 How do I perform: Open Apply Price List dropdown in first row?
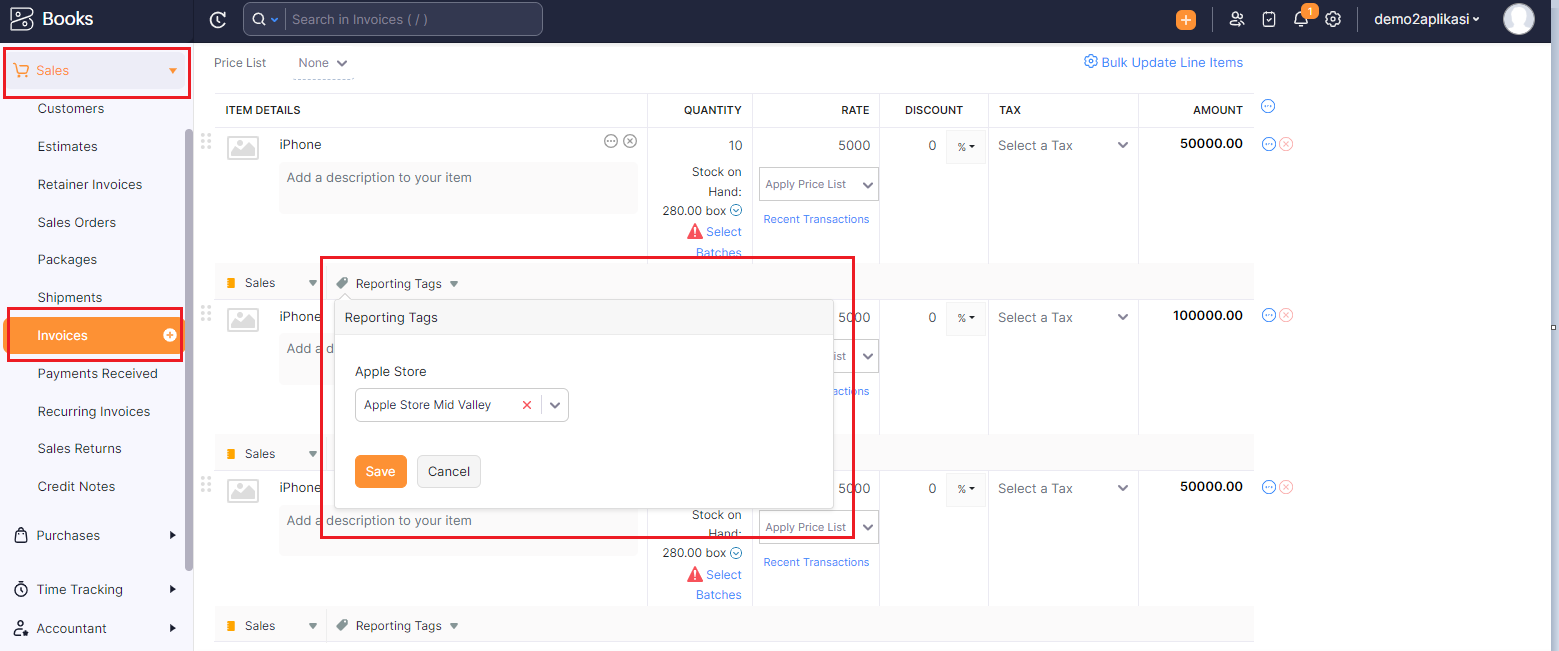819,184
